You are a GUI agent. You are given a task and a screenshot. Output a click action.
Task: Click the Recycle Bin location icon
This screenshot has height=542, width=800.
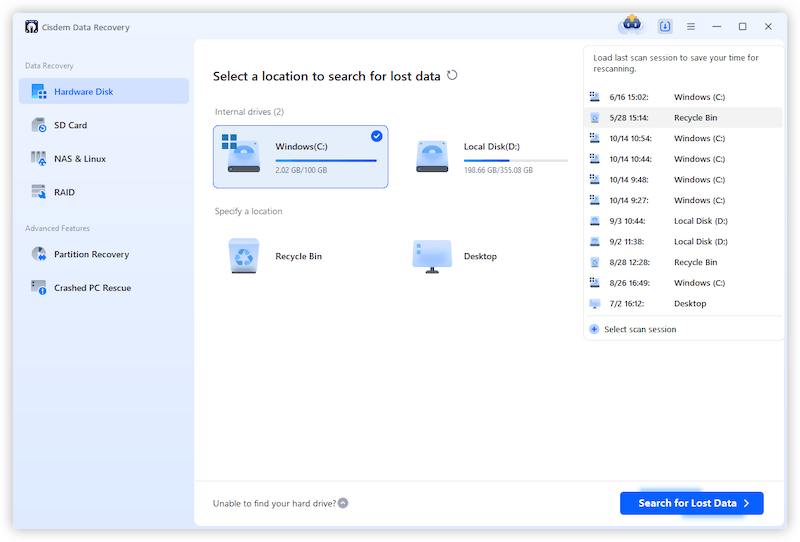(x=244, y=256)
